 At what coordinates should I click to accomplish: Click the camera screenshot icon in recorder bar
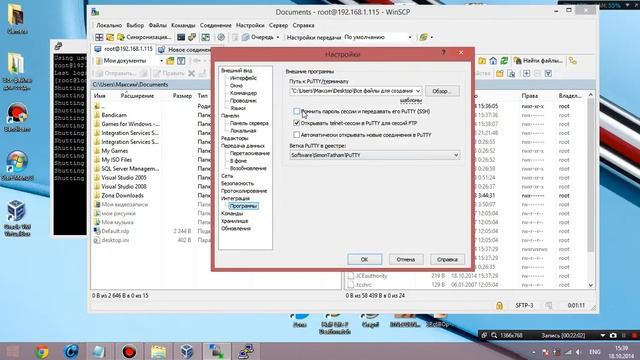(613, 335)
